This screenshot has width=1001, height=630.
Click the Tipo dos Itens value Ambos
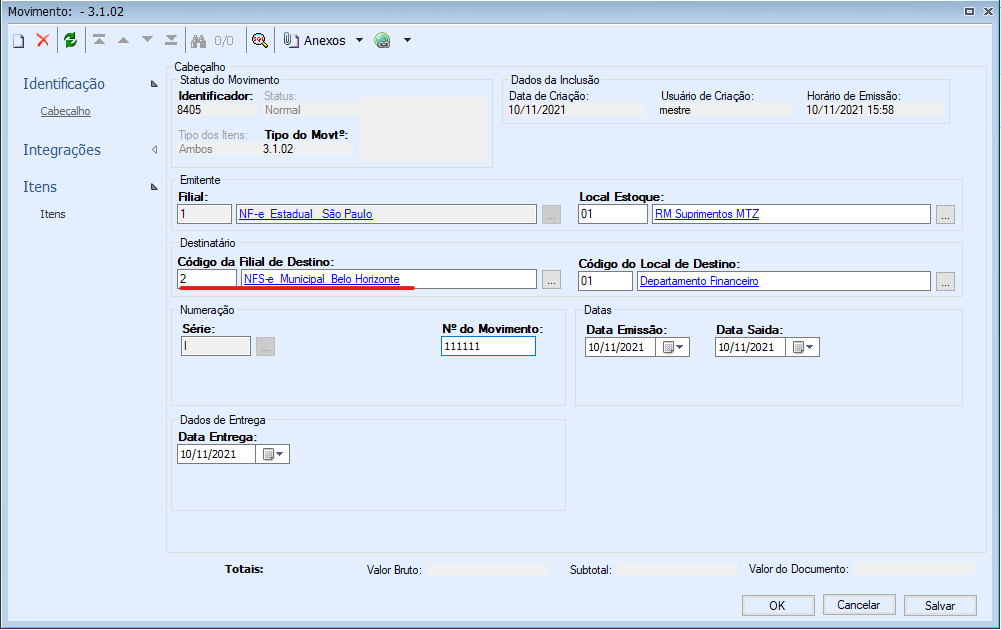(x=195, y=149)
